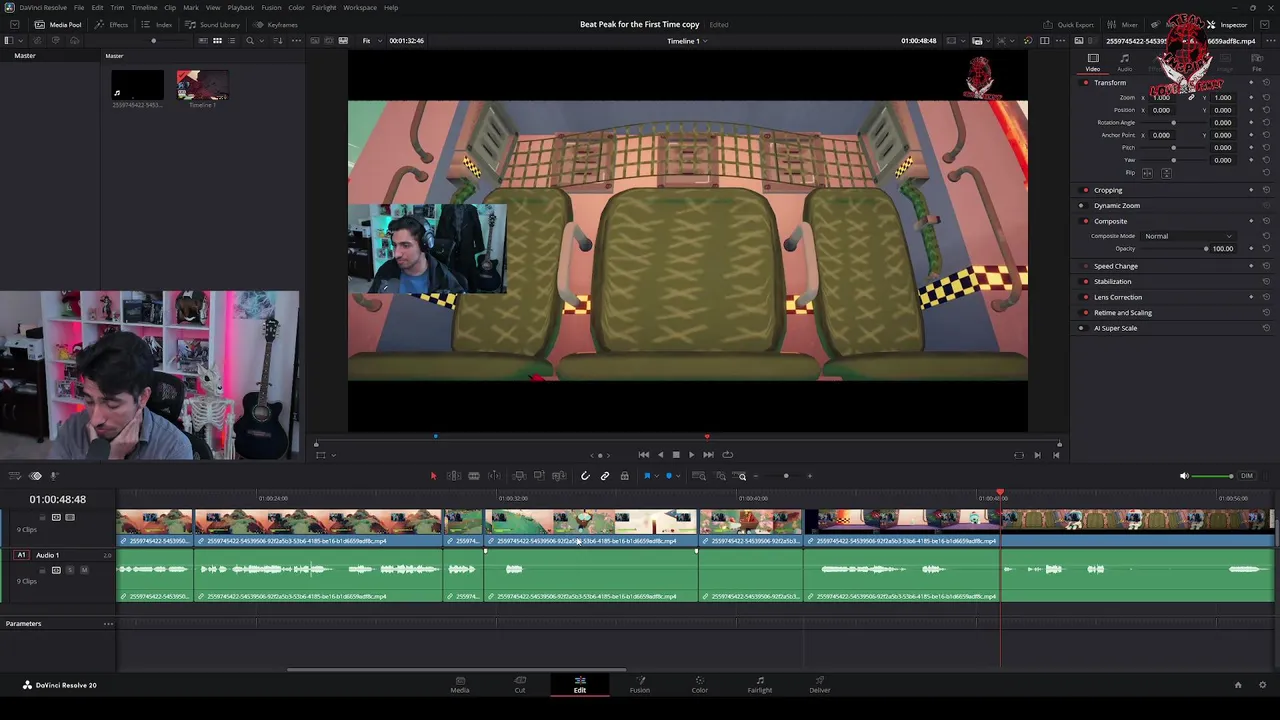The height and width of the screenshot is (720, 1280).
Task: Click the Play forward button
Action: pyautogui.click(x=691, y=455)
